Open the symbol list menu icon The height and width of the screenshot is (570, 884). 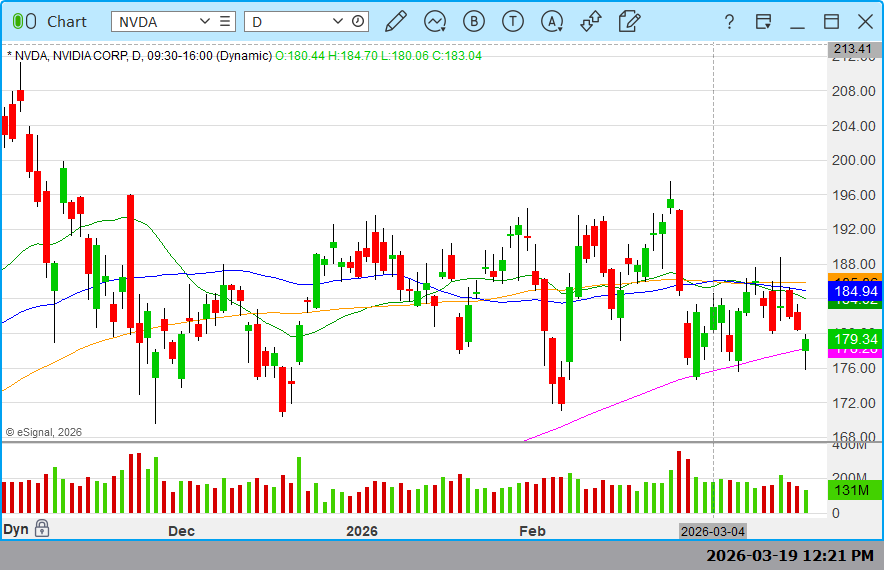point(225,21)
